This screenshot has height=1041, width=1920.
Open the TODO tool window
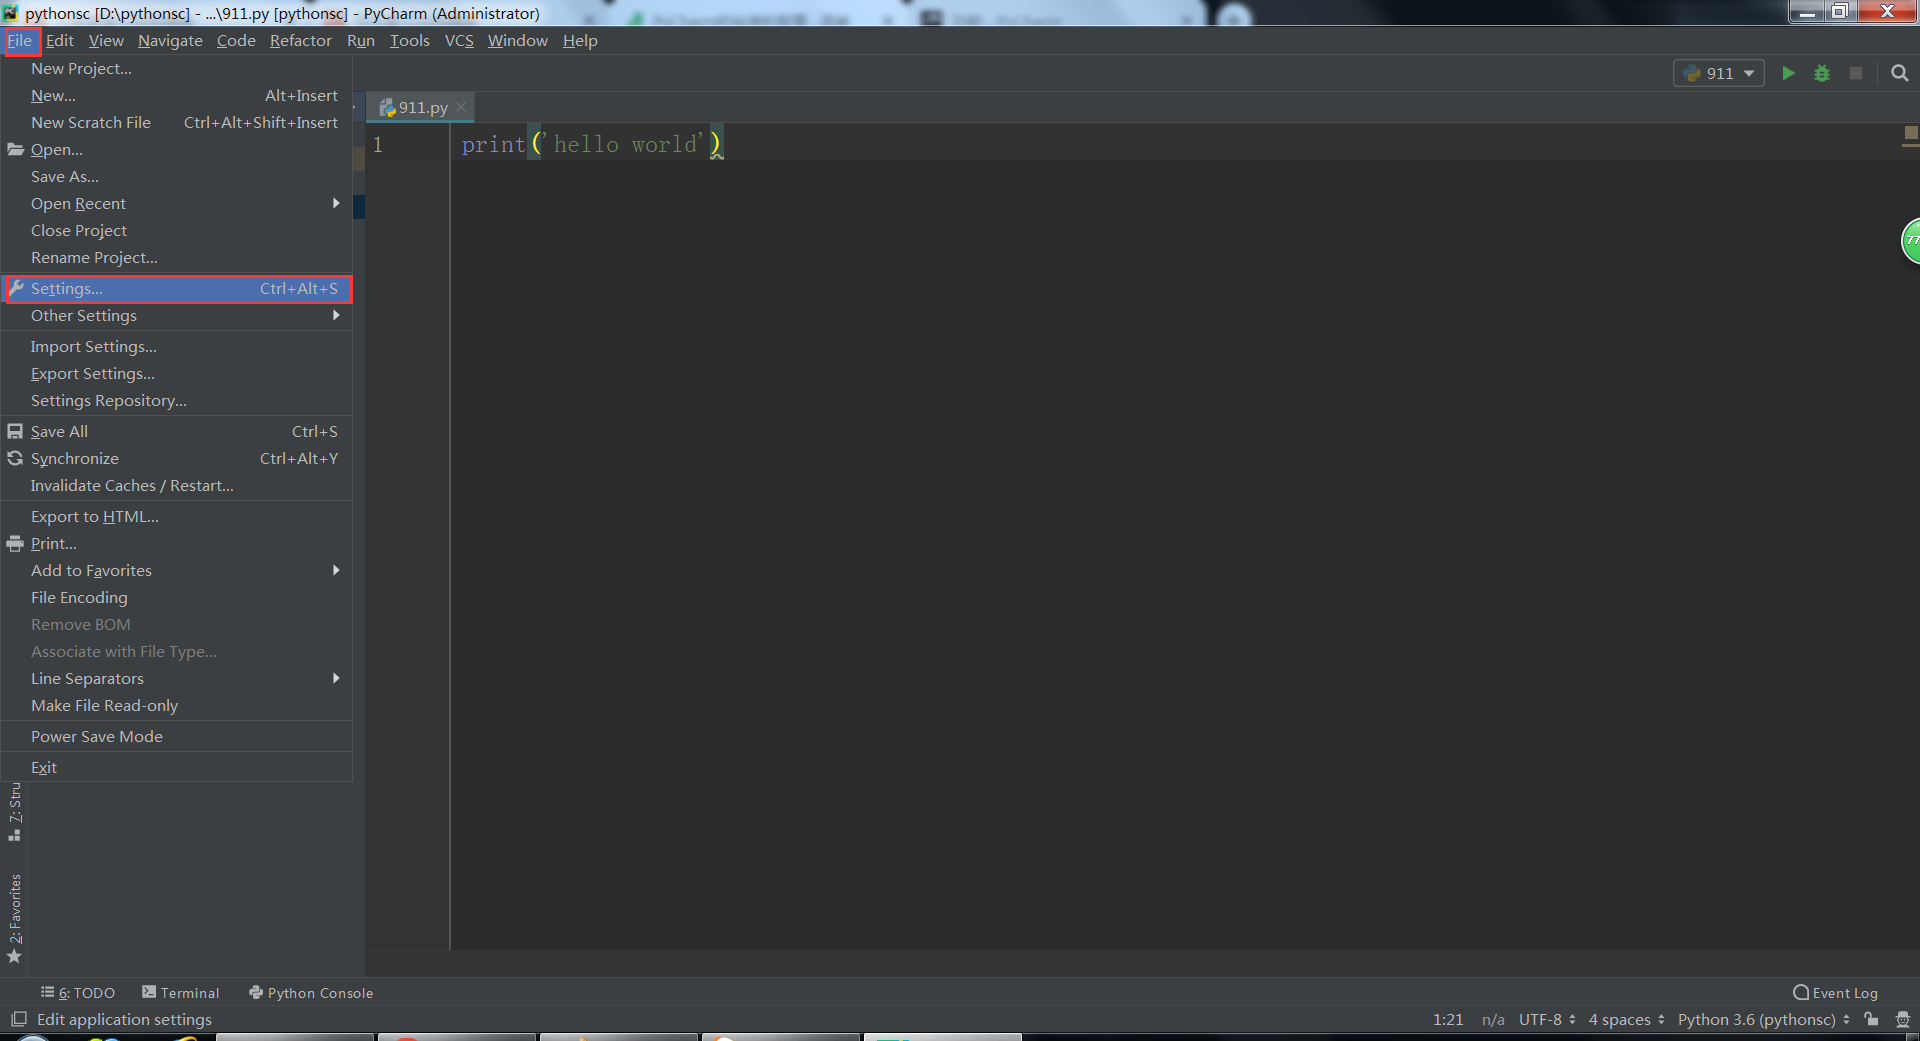coord(86,992)
